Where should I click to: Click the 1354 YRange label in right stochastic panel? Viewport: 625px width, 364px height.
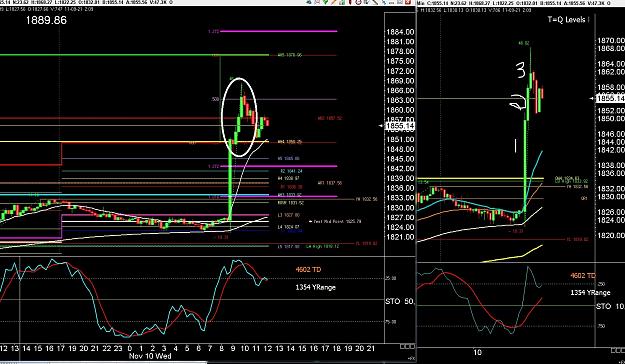click(x=590, y=293)
